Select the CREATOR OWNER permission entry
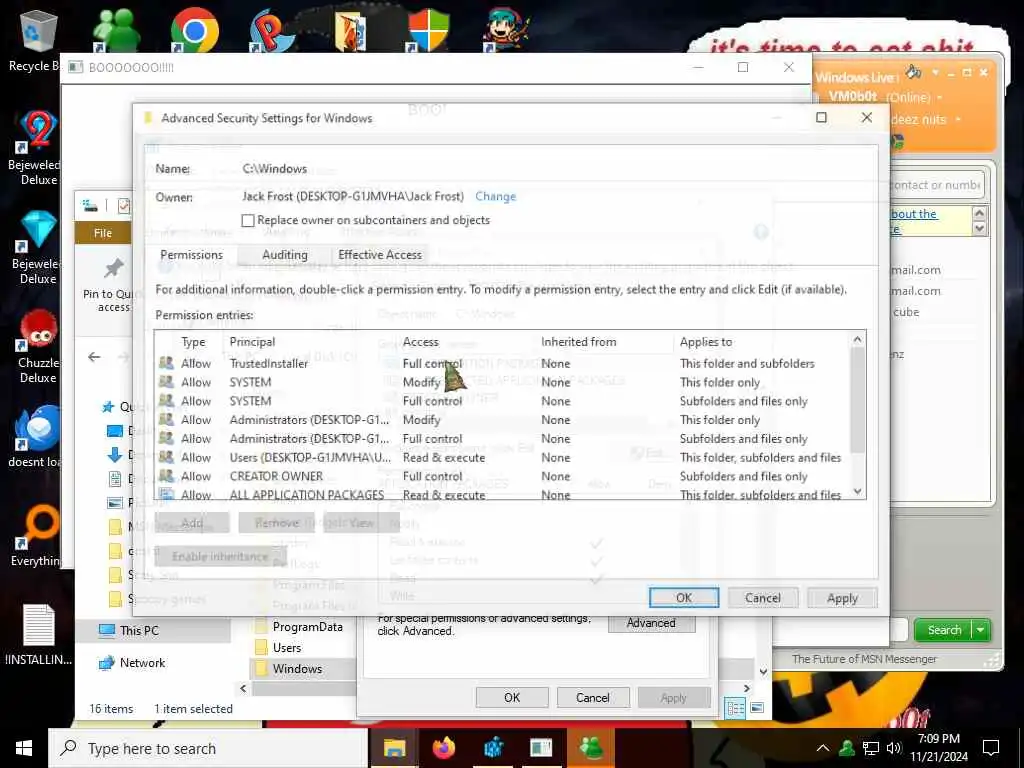 tap(503, 477)
